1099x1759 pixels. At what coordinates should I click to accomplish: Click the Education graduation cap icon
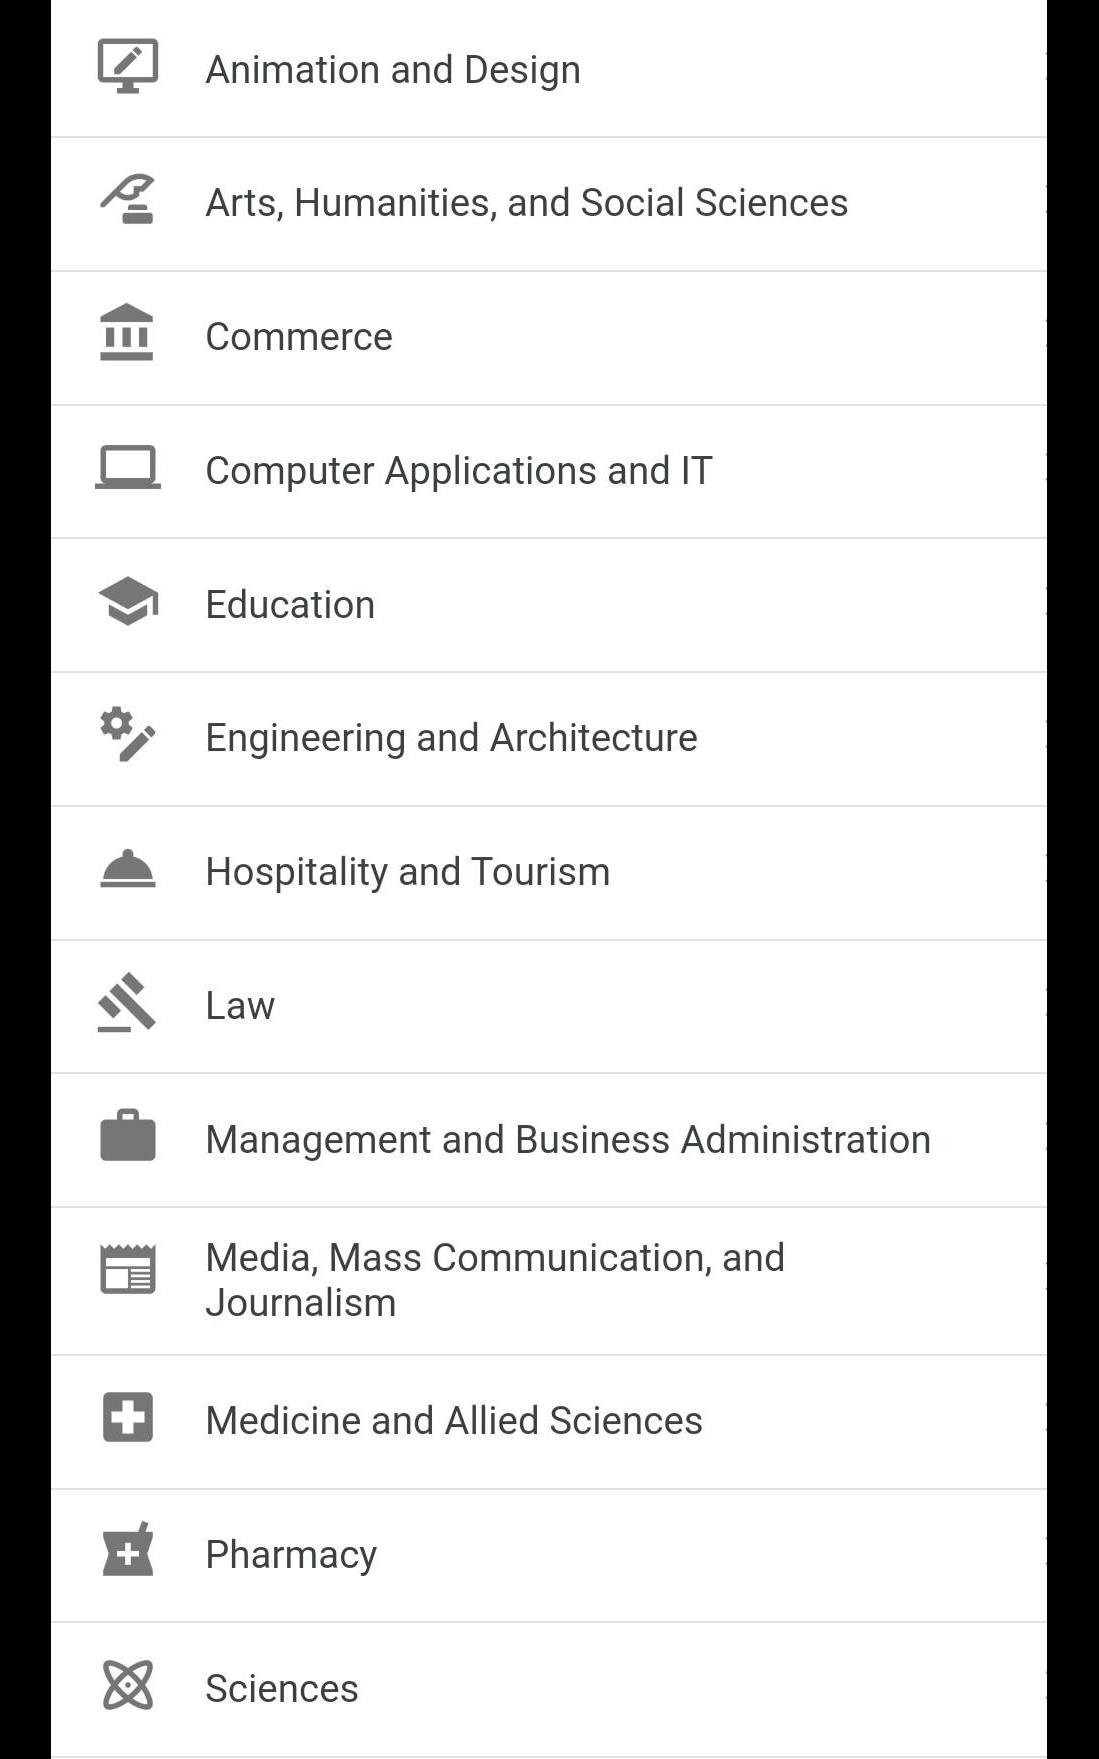click(x=127, y=602)
